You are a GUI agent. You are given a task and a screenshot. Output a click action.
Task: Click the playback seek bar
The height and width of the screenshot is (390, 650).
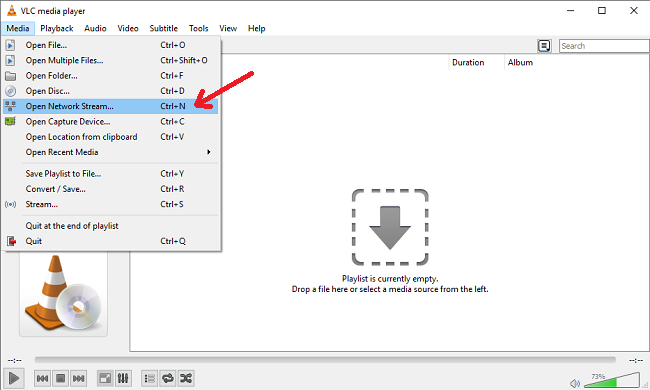point(325,360)
